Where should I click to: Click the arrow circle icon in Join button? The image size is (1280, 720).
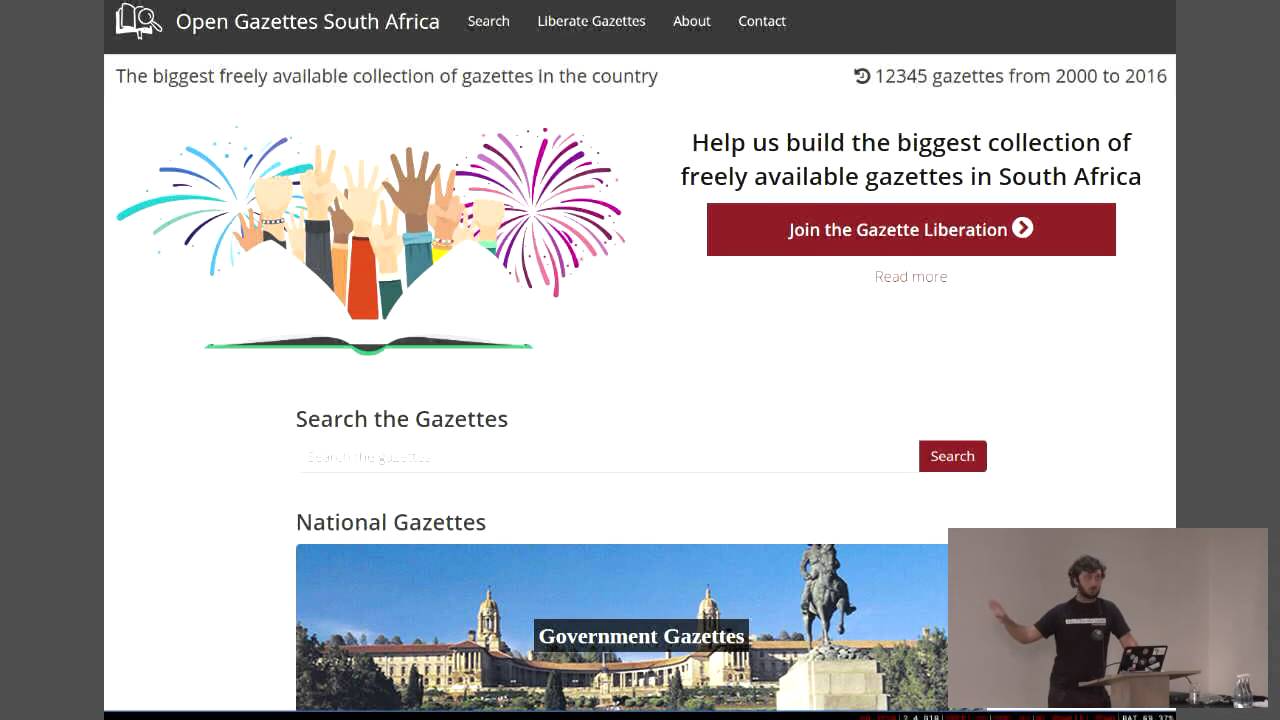tap(1022, 228)
